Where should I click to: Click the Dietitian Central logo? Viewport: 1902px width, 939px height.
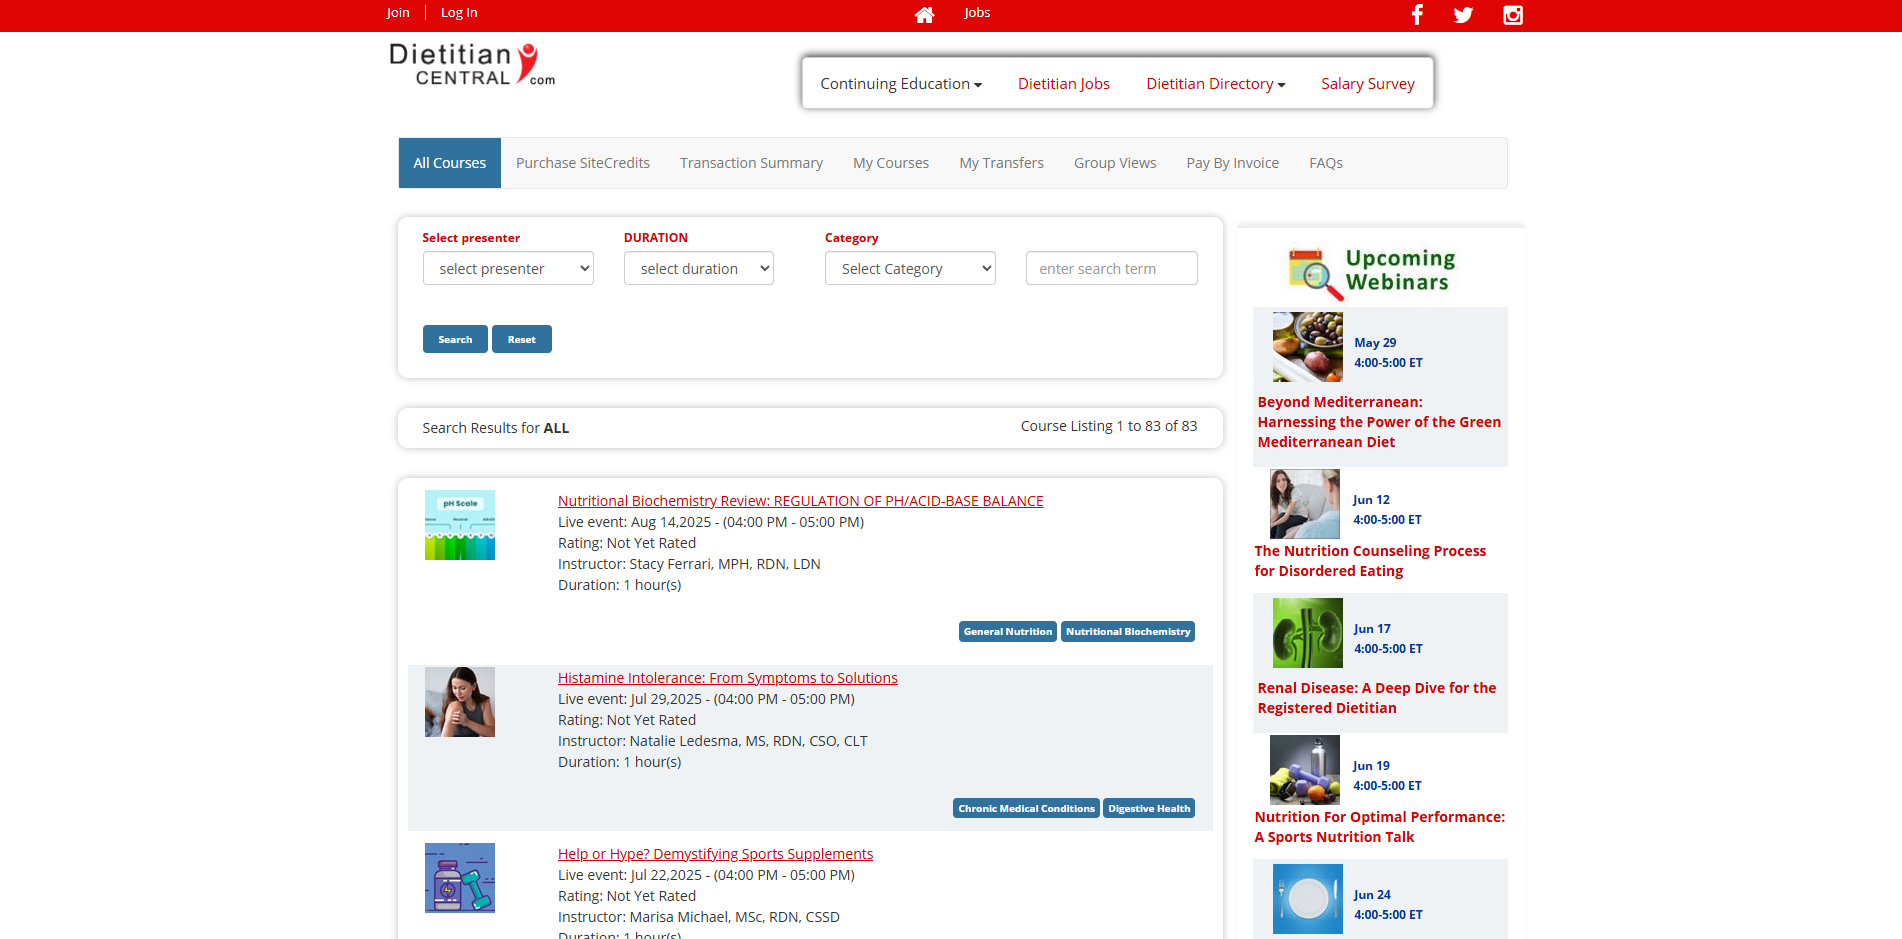tap(471, 65)
